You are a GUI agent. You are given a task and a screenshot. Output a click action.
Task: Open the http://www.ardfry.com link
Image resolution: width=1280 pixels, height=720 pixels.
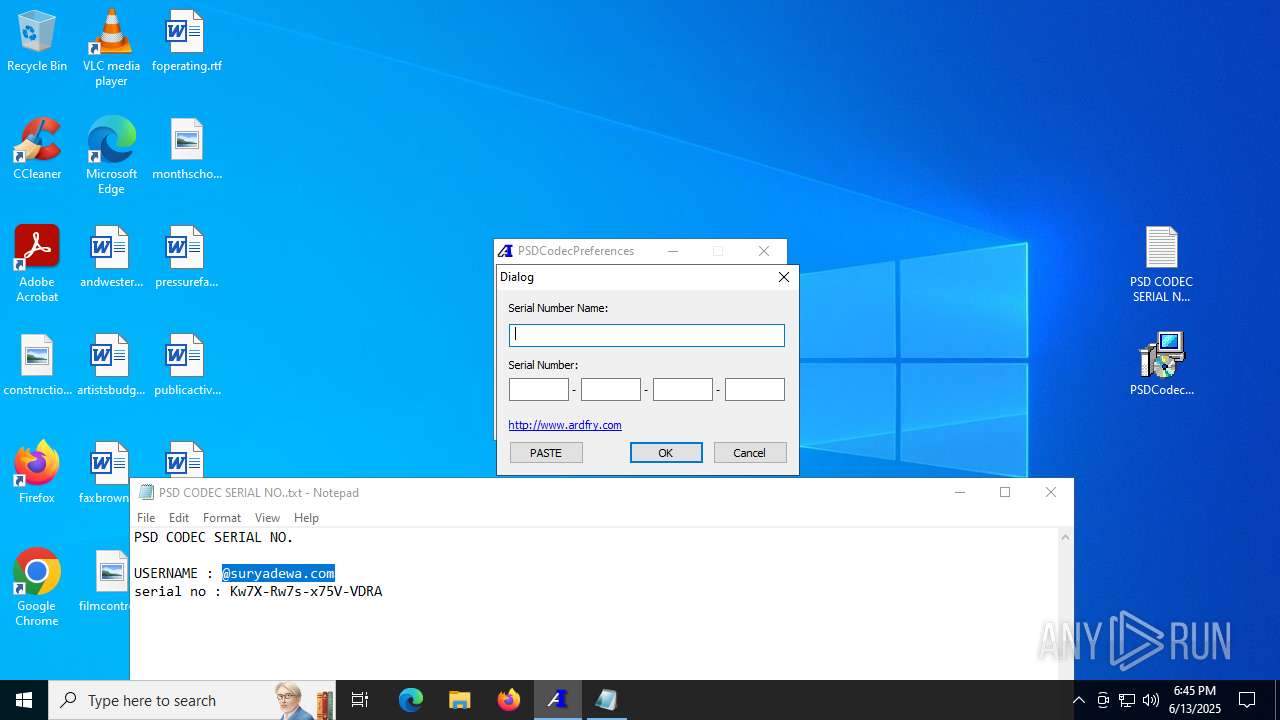pyautogui.click(x=565, y=425)
